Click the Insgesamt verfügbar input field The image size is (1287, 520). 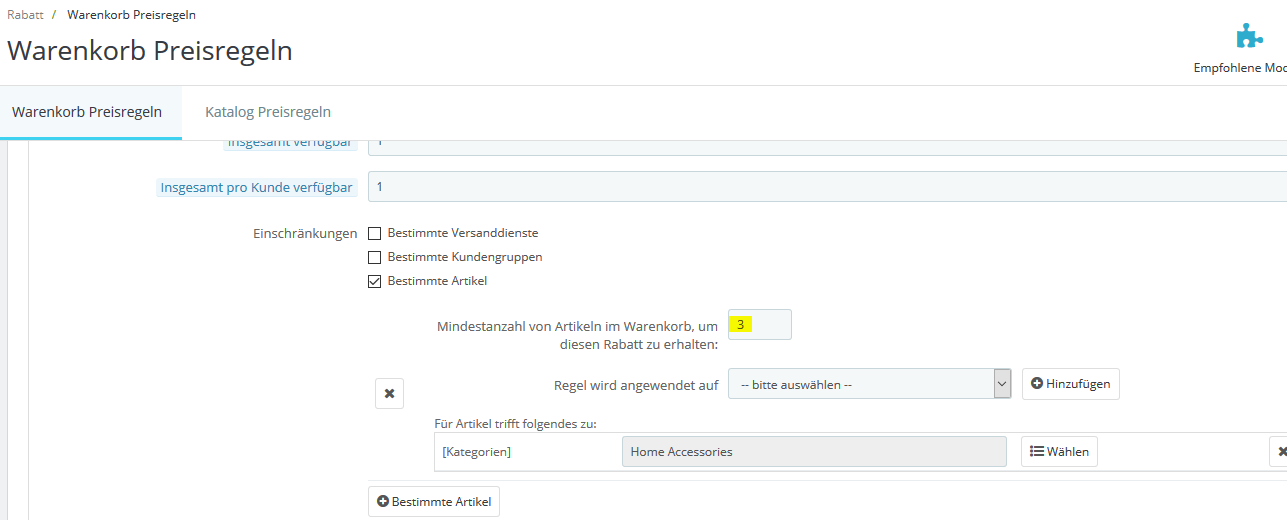pyautogui.click(x=827, y=147)
